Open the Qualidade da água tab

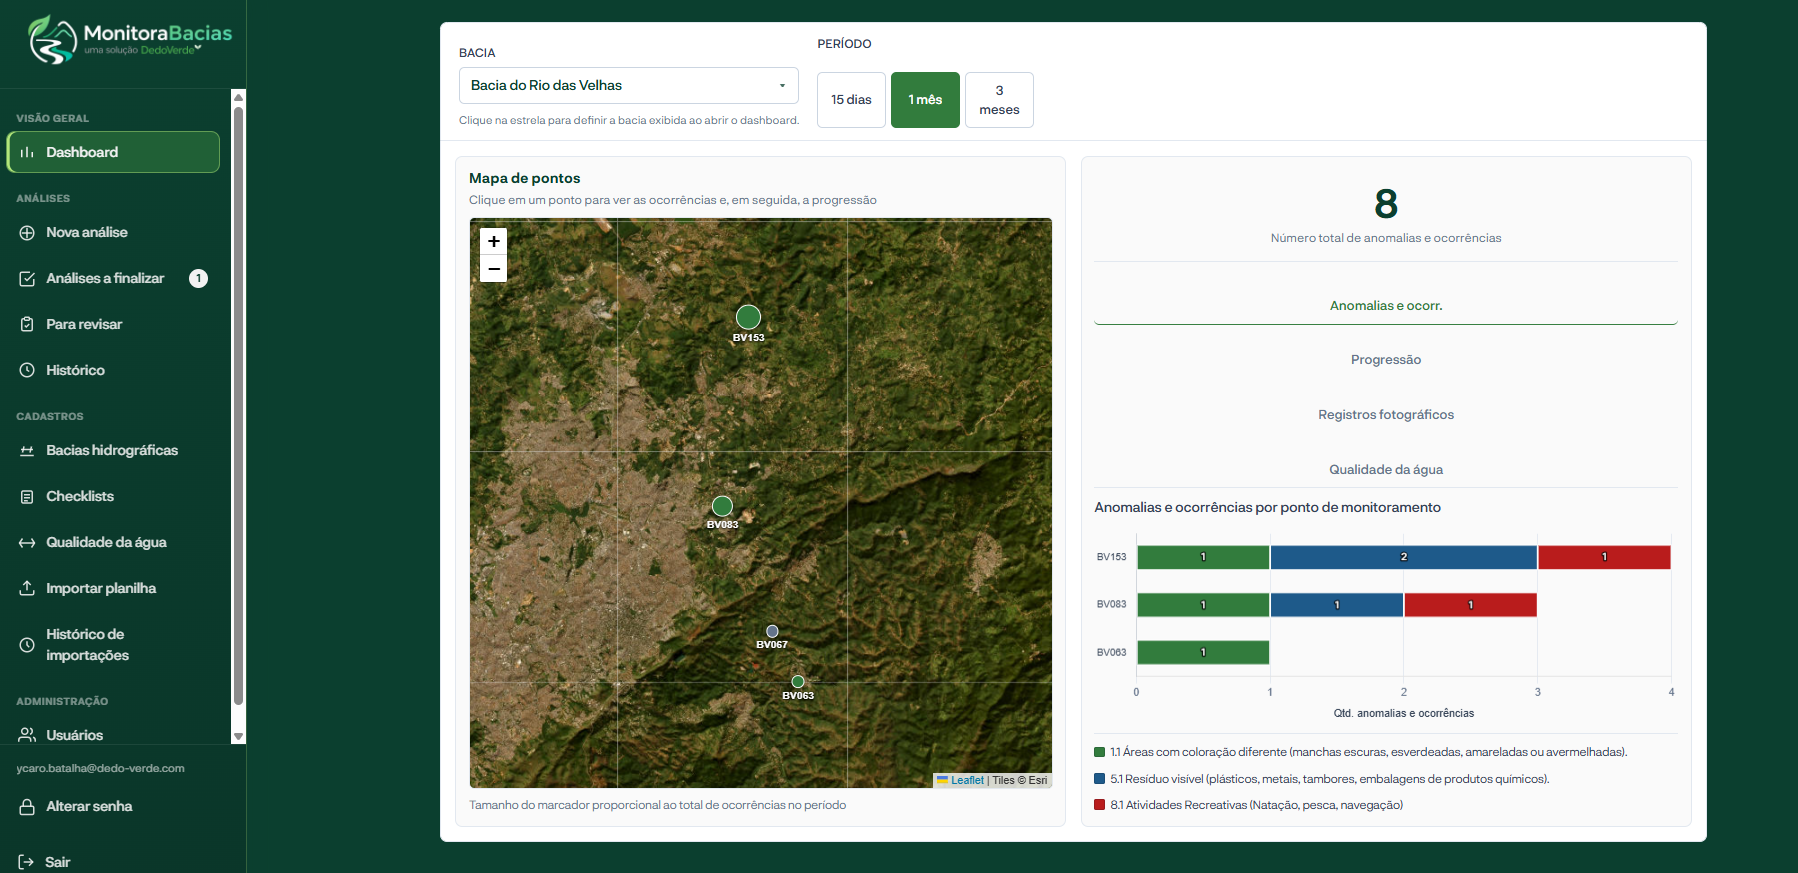[1386, 470]
